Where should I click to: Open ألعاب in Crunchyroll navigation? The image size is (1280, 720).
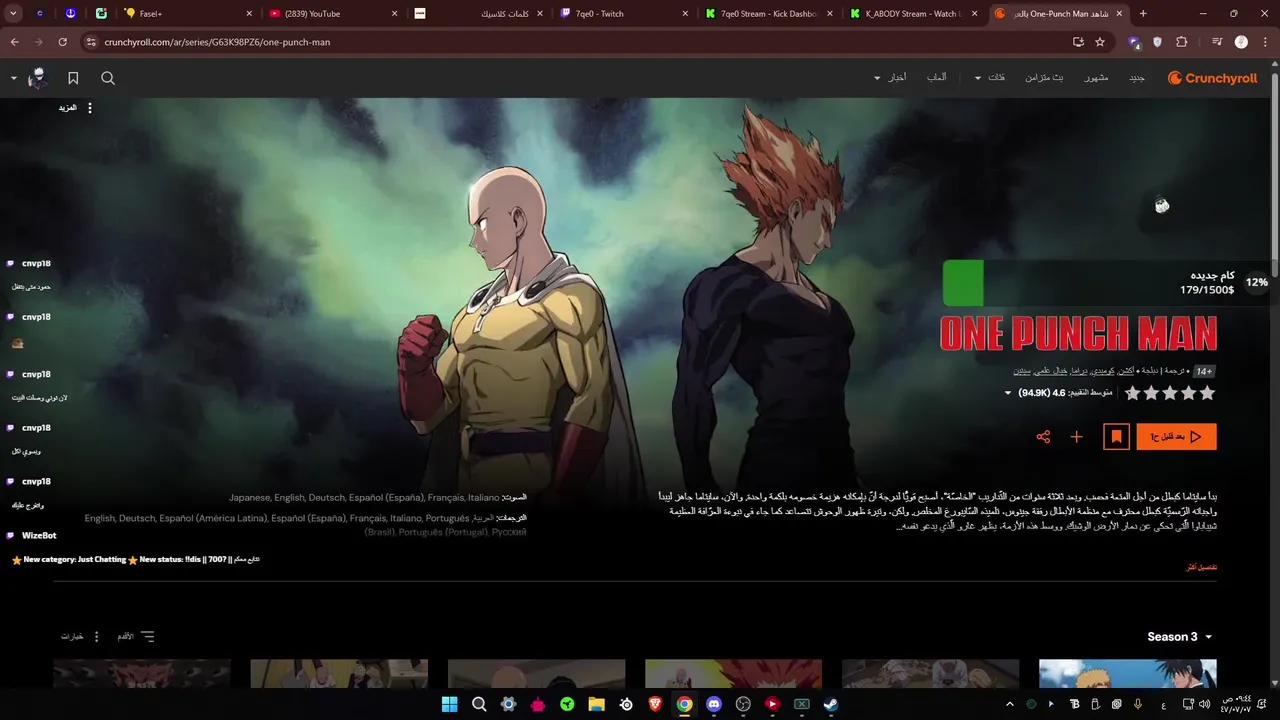[x=937, y=78]
